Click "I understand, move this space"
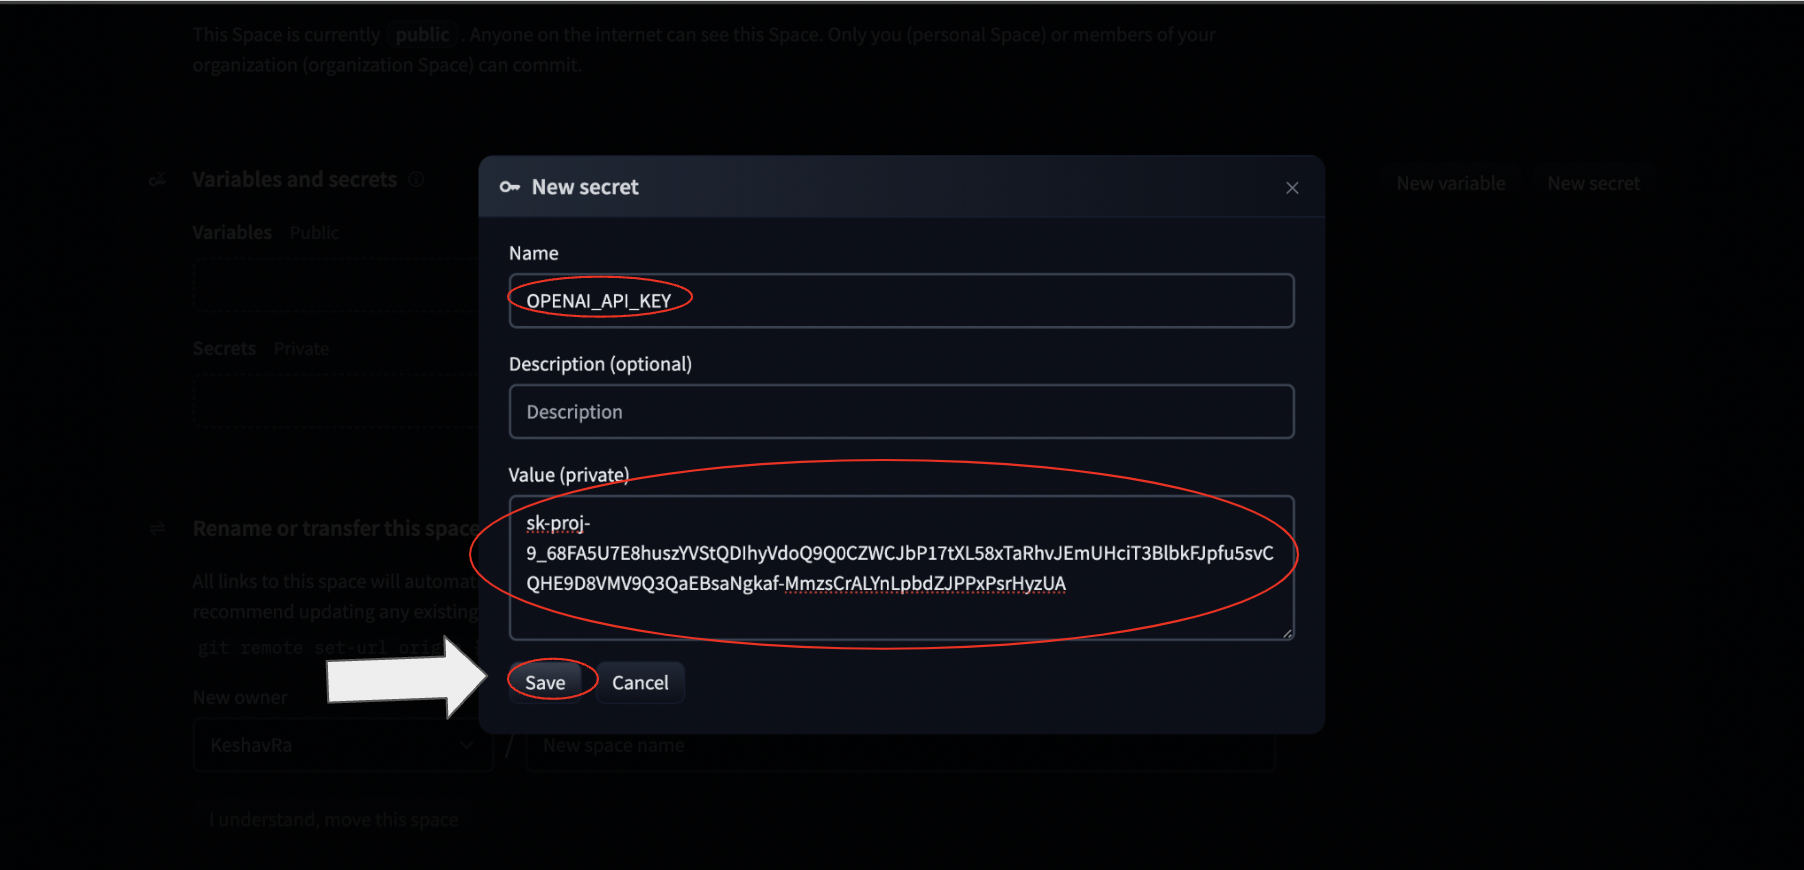Screen dimensions: 1804x870 coord(334,820)
